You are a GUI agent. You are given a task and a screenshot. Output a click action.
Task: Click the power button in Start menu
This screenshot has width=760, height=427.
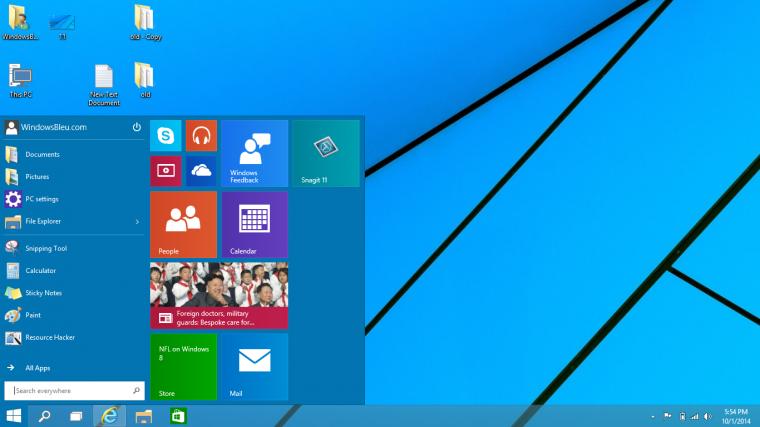point(137,127)
